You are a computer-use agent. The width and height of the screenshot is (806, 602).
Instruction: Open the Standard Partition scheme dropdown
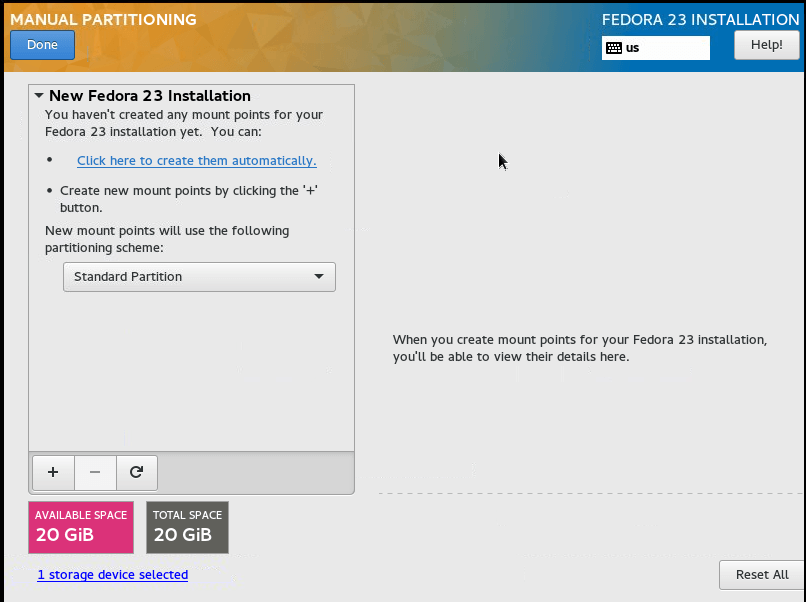199,277
